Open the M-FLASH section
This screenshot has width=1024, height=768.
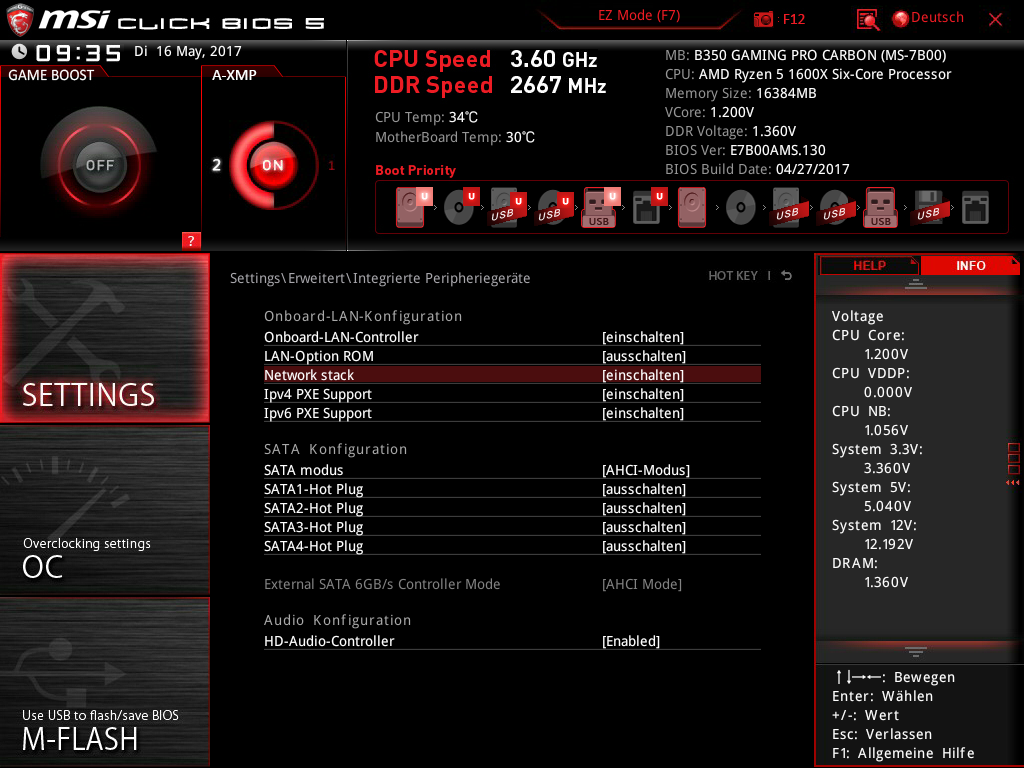(104, 682)
